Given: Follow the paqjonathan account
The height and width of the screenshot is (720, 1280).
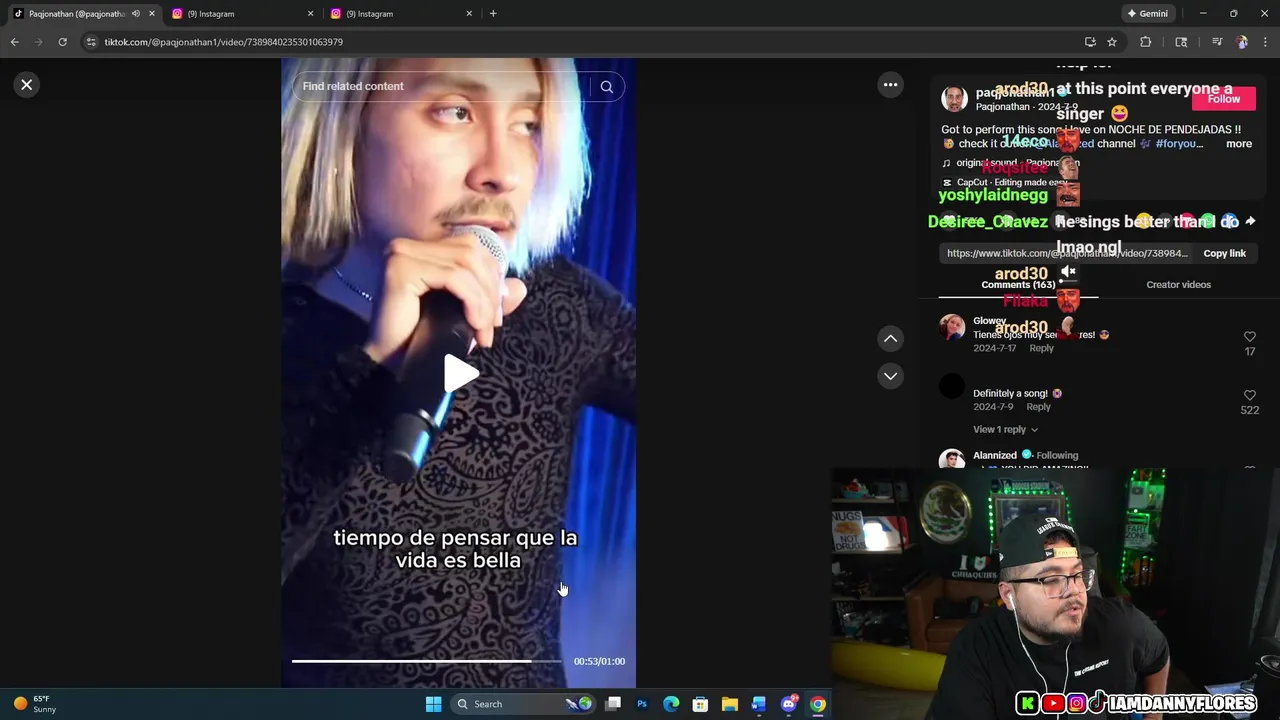Looking at the screenshot, I should (1223, 99).
